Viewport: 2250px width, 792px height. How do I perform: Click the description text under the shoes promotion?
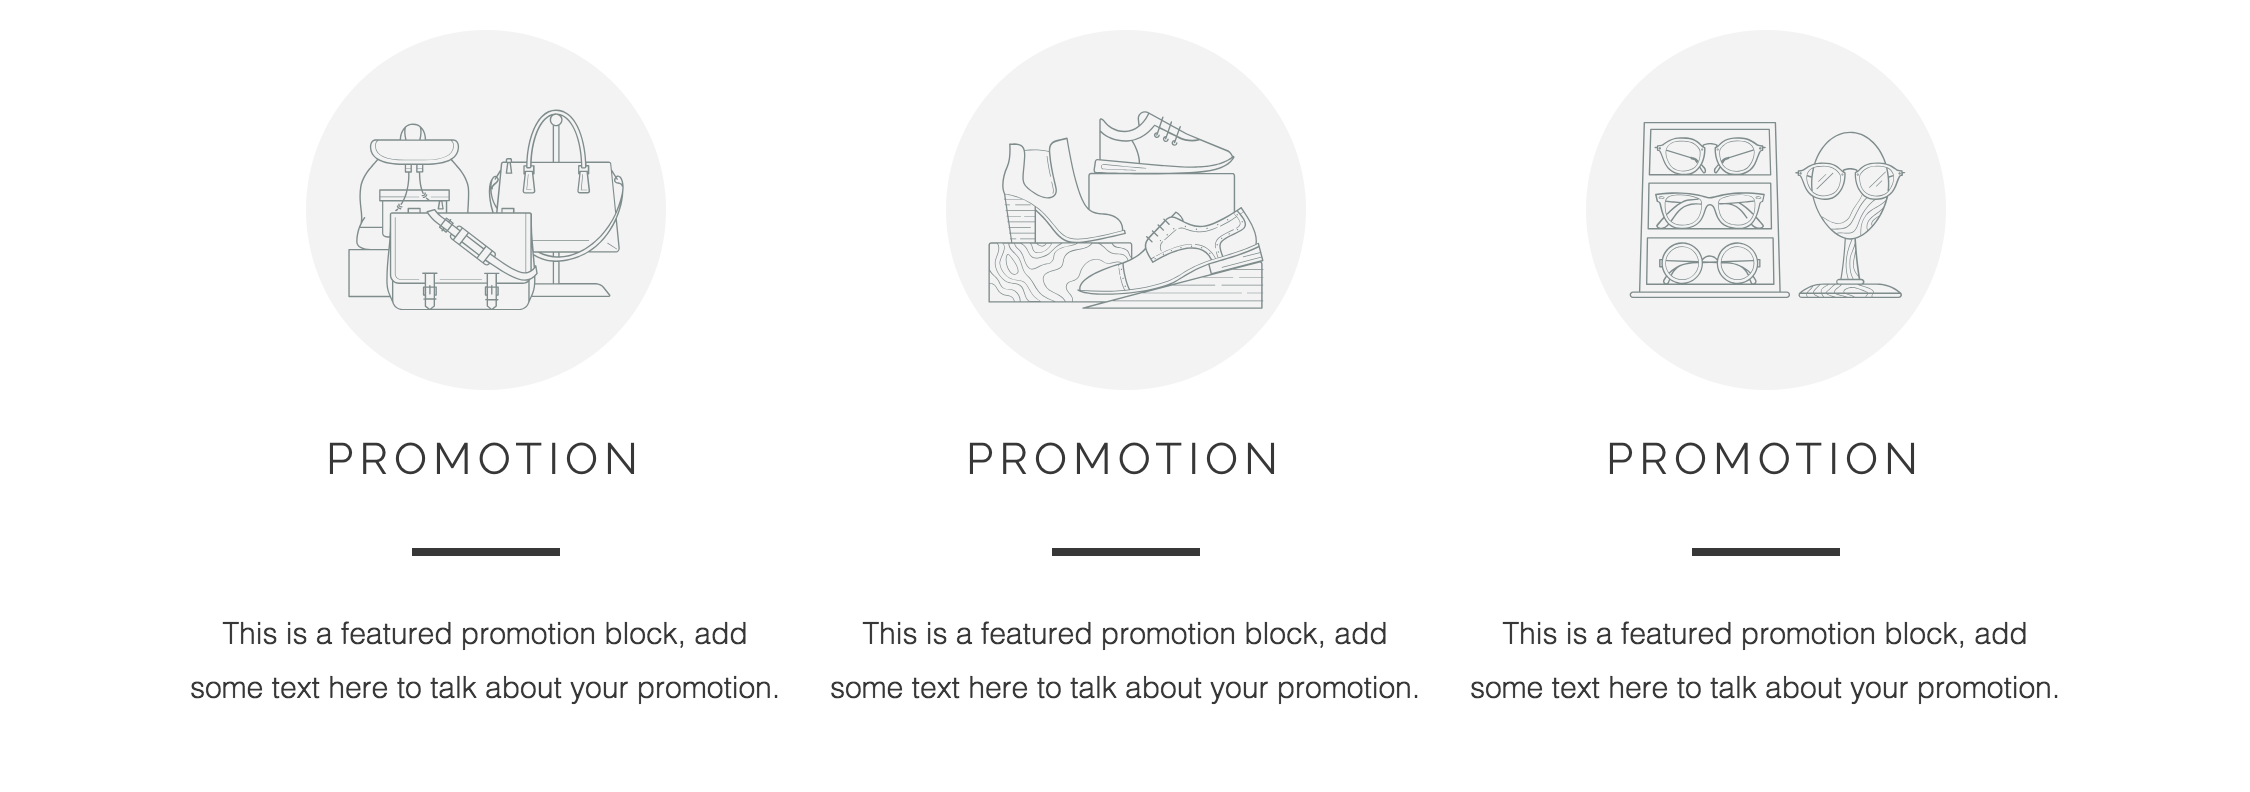1125,661
